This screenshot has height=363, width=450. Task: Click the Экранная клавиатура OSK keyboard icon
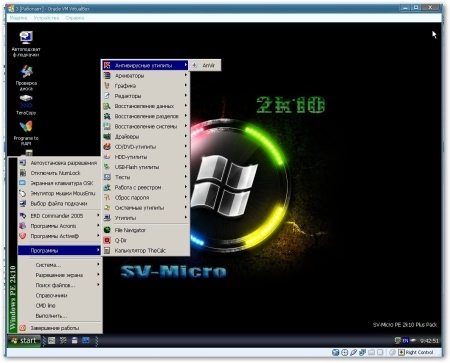(x=23, y=183)
